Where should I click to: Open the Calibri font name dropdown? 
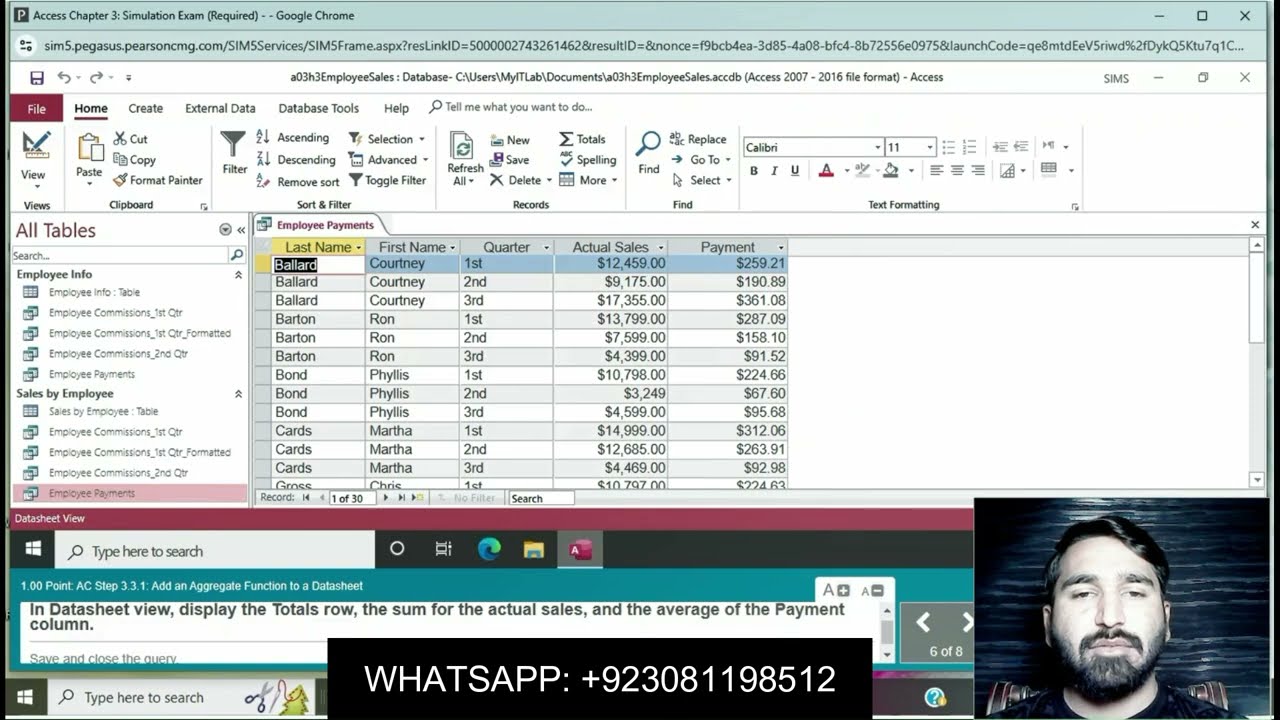(x=878, y=148)
